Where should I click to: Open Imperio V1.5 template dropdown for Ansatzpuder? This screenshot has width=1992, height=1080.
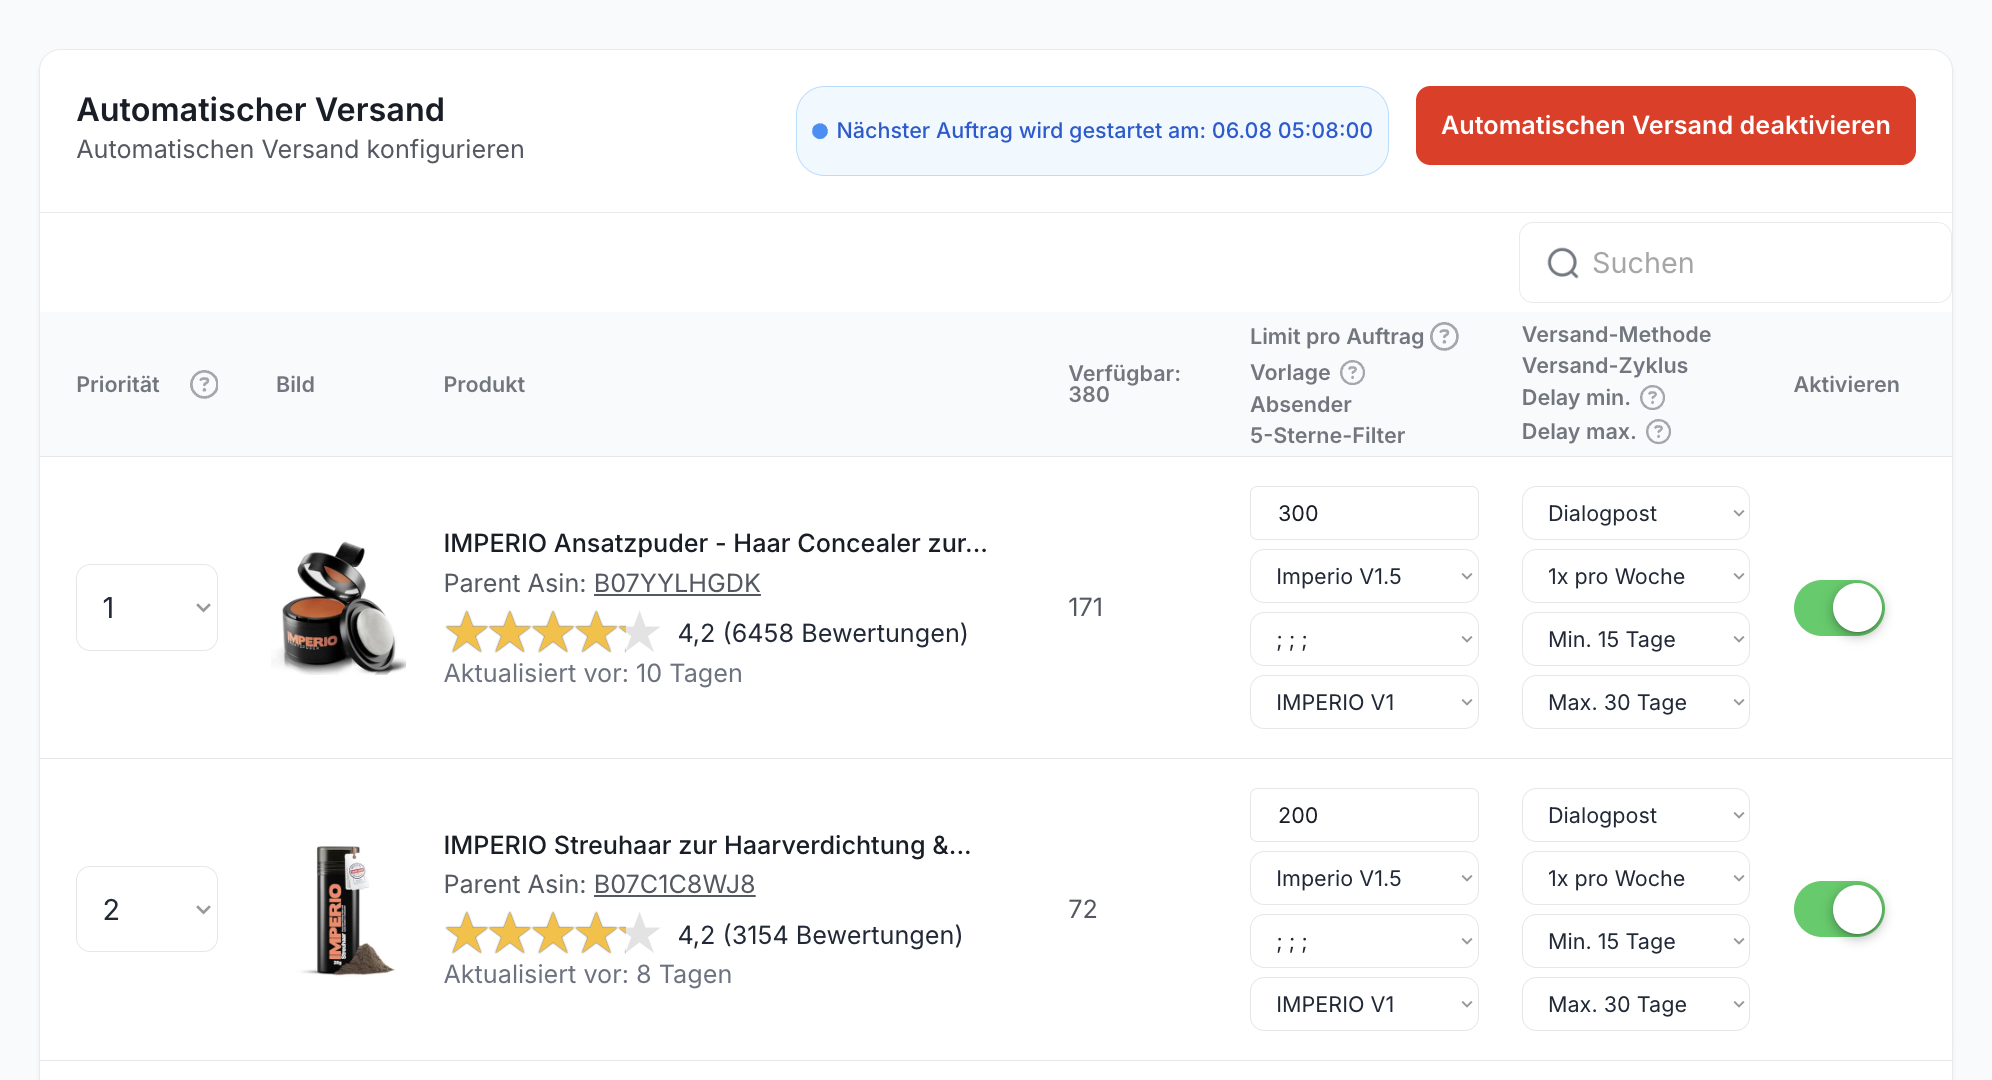coord(1364,576)
